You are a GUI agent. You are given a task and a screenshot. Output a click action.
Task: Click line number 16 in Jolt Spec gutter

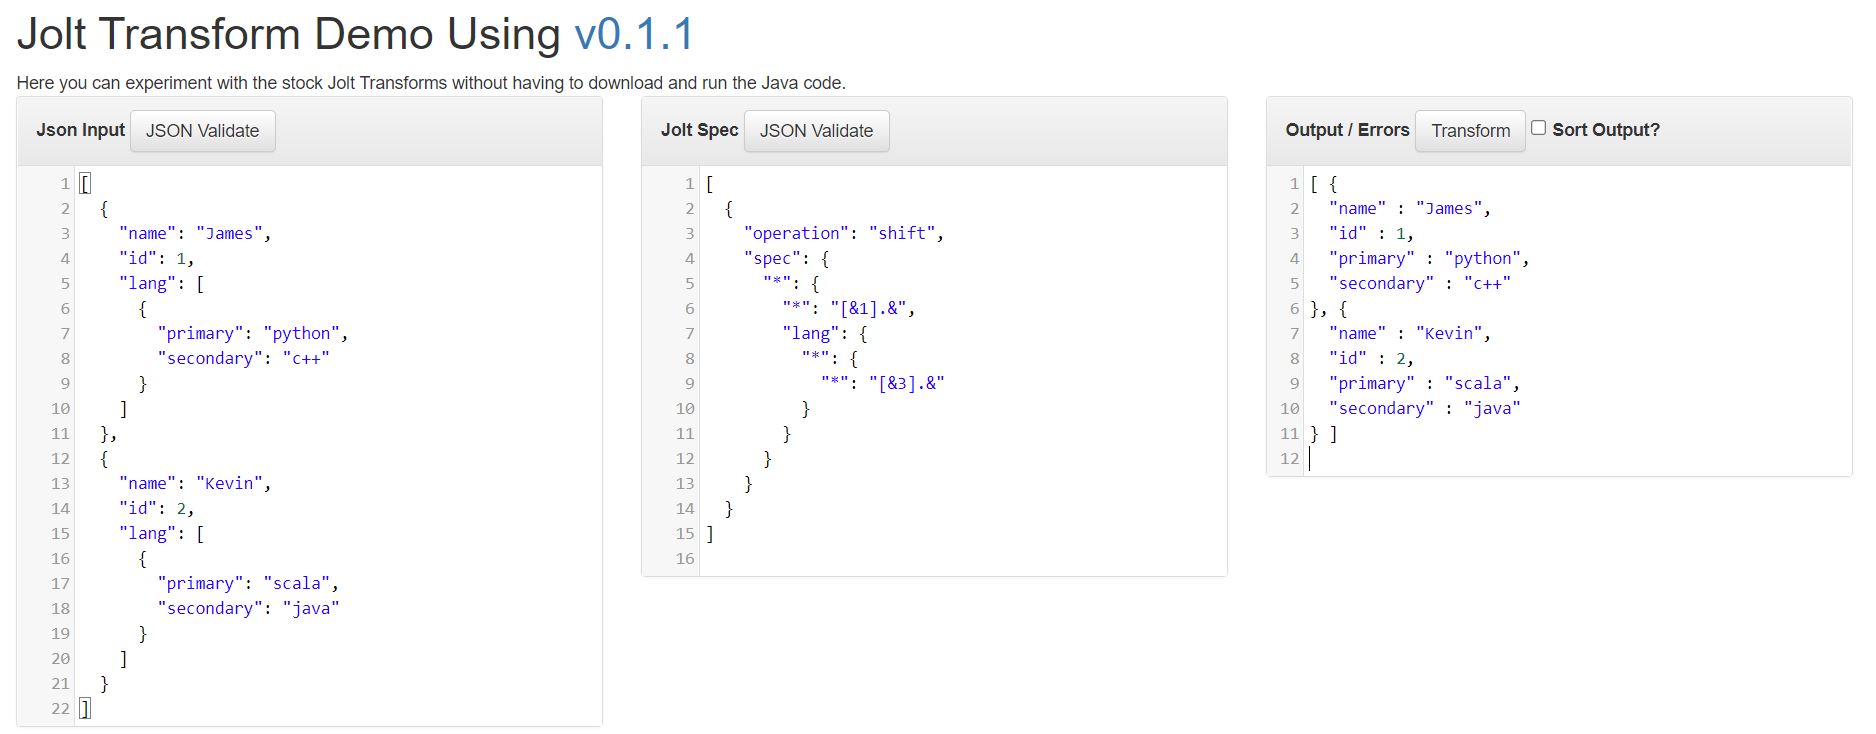point(685,558)
